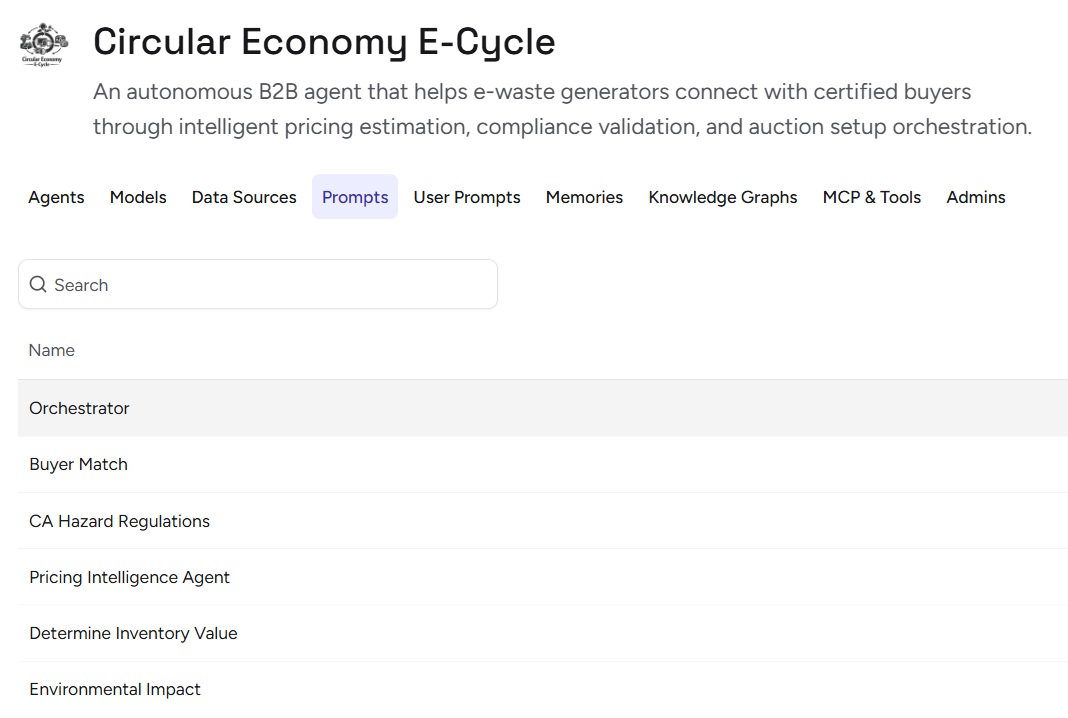Select the Environmental Impact prompt
The image size is (1068, 718).
[x=115, y=689]
